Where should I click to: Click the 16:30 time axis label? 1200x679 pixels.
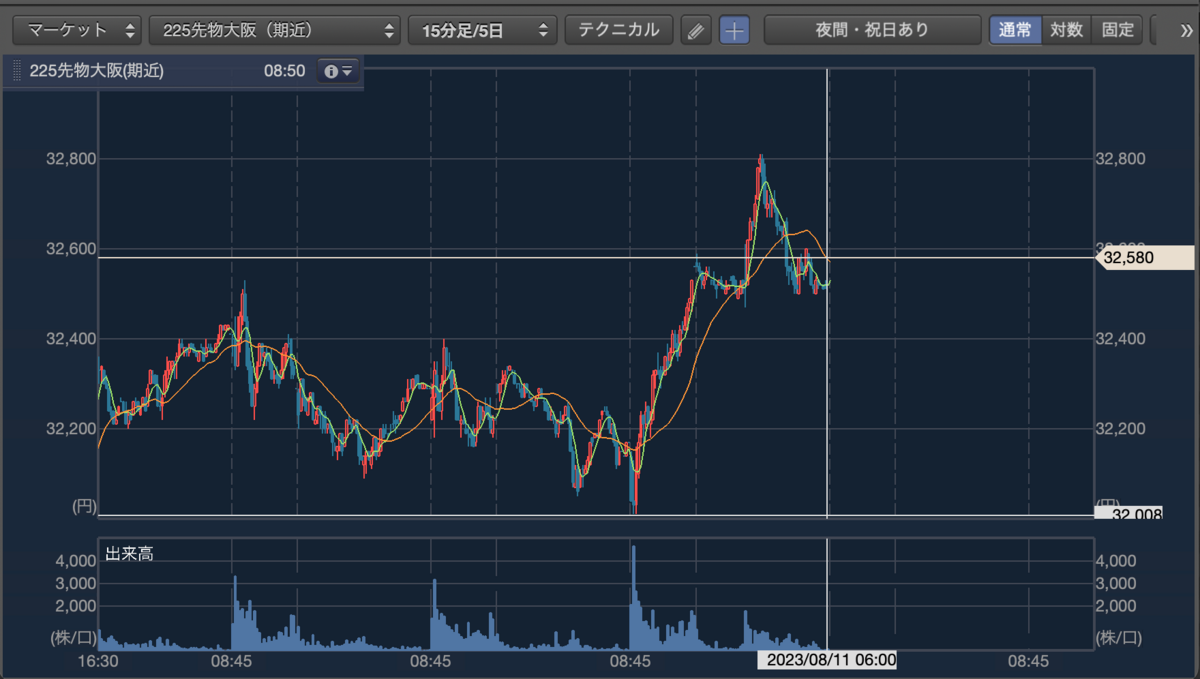click(x=99, y=661)
